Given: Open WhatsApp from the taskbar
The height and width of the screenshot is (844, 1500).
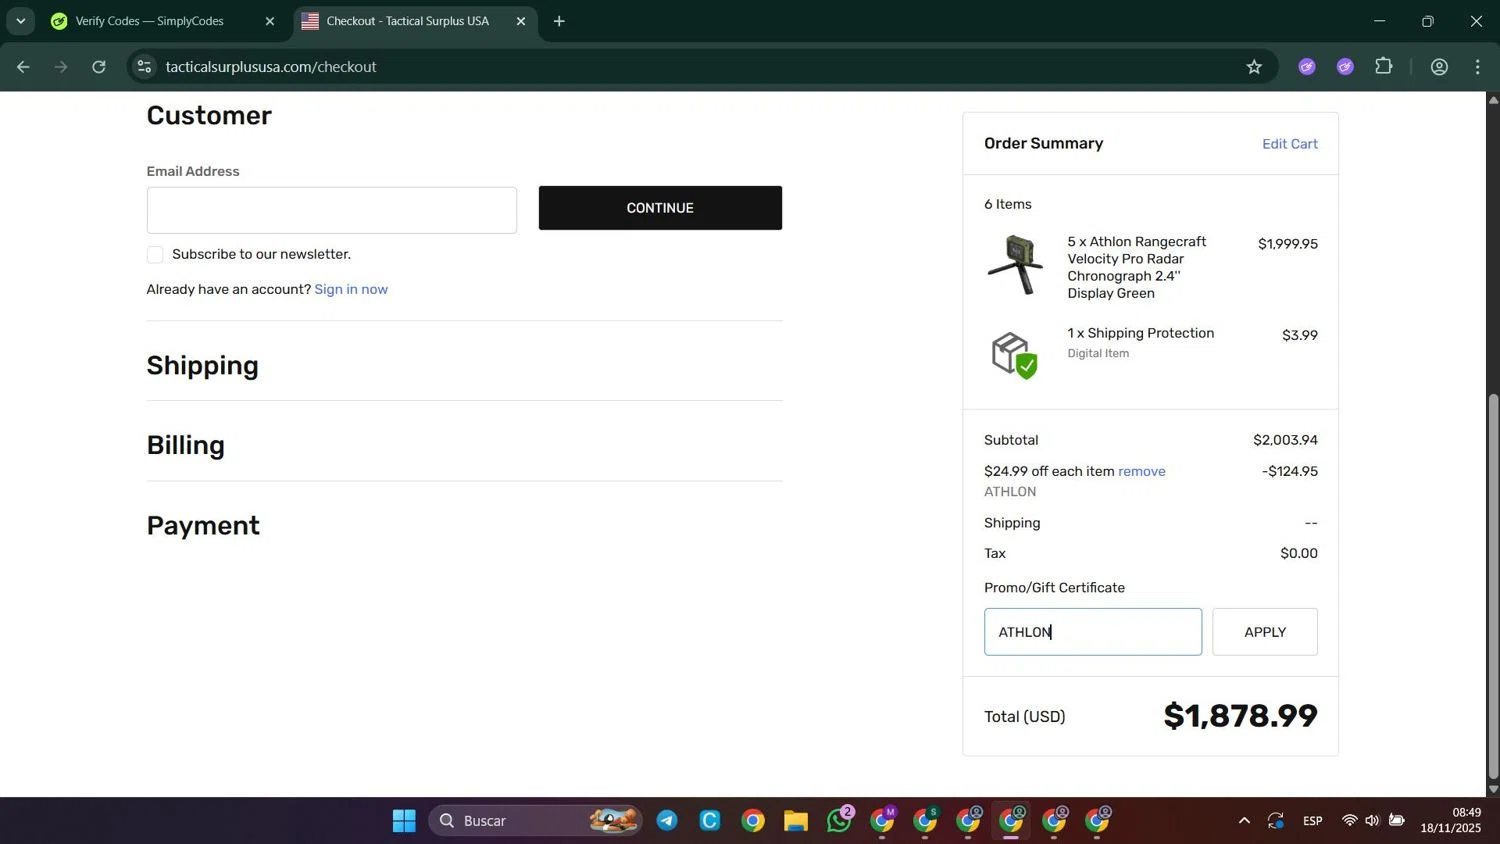Looking at the screenshot, I should (x=839, y=821).
